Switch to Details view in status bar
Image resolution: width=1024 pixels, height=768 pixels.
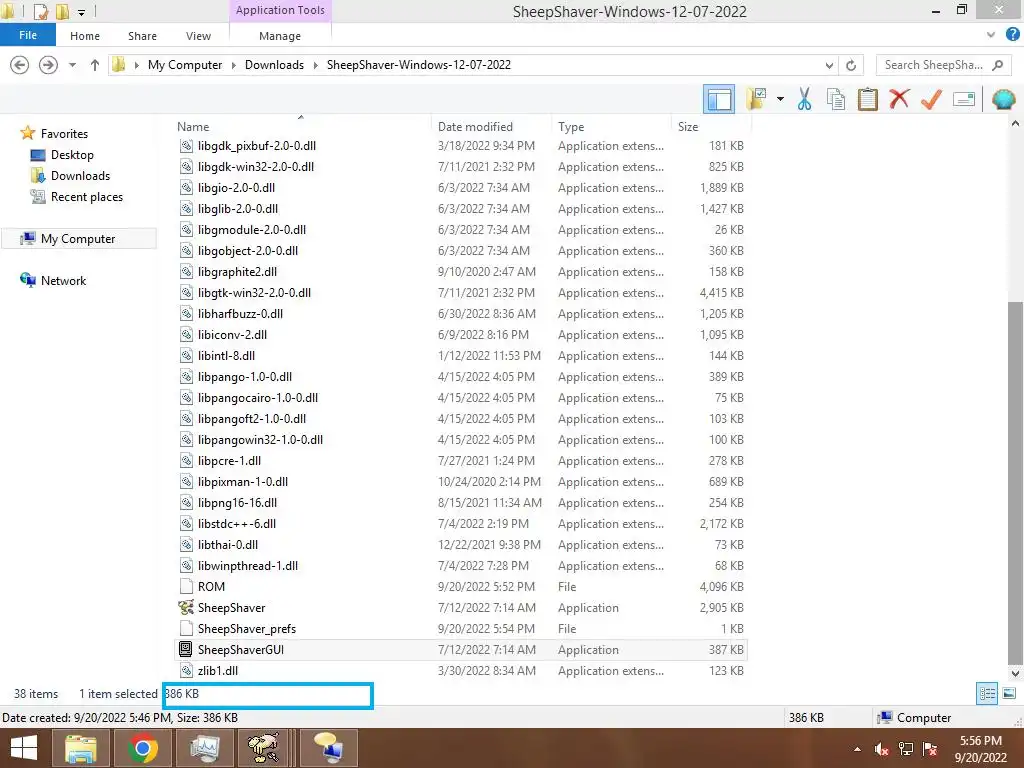987,694
